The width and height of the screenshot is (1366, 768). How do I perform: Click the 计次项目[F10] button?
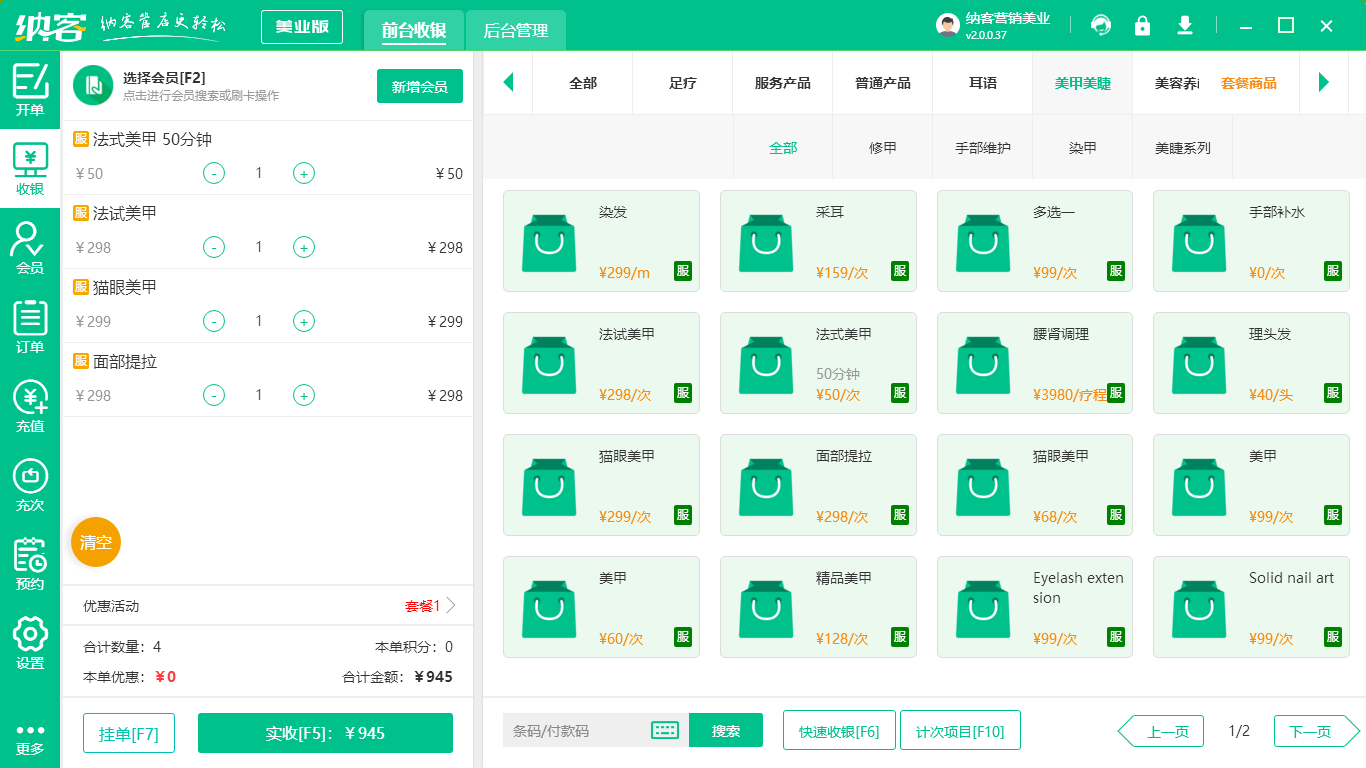[960, 731]
